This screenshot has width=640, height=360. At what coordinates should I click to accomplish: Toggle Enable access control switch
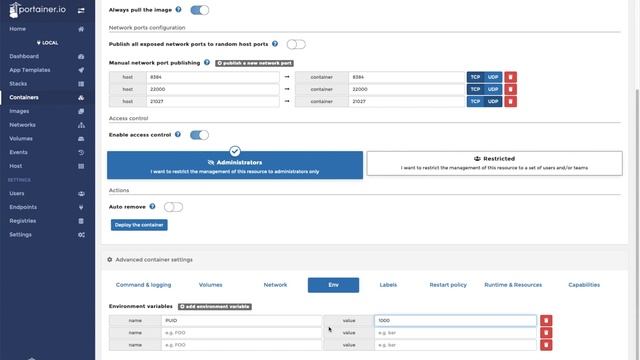(200, 135)
